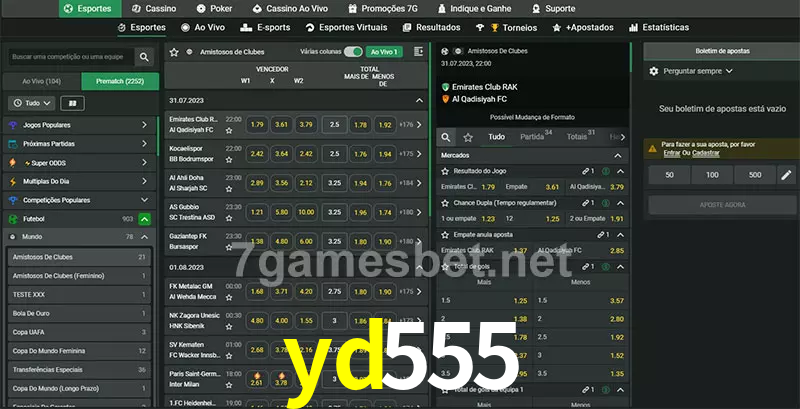
Task: Click the pencil edit stakes icon
Action: [786, 175]
